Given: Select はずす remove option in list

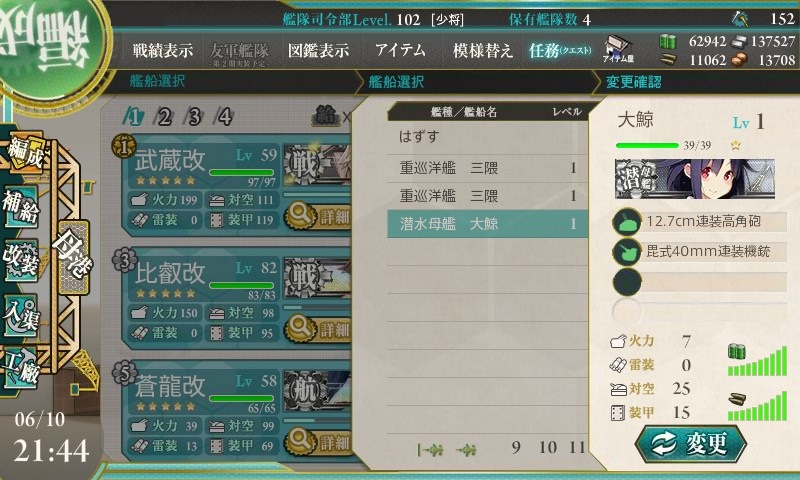Looking at the screenshot, I should [487, 137].
